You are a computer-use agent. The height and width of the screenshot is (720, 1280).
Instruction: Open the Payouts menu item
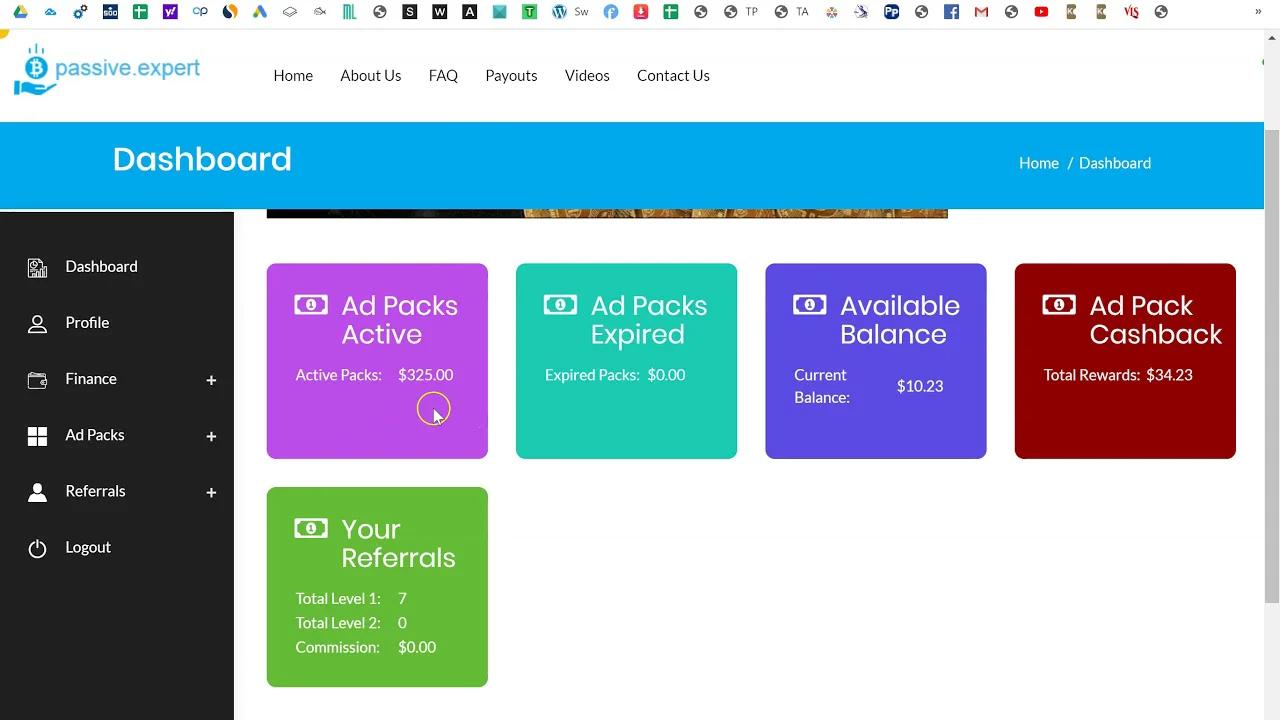[511, 76]
